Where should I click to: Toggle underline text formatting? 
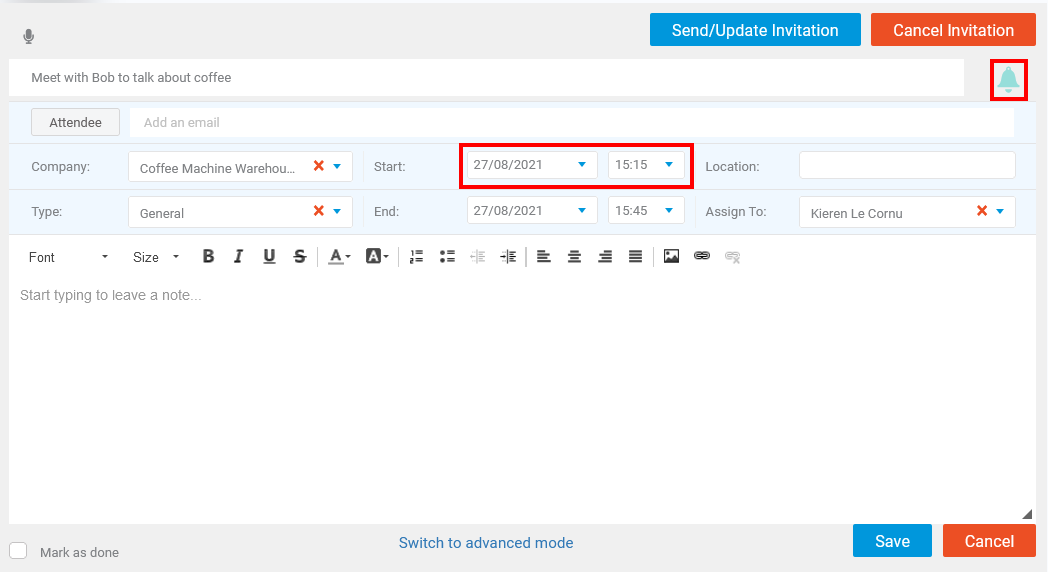point(269,257)
